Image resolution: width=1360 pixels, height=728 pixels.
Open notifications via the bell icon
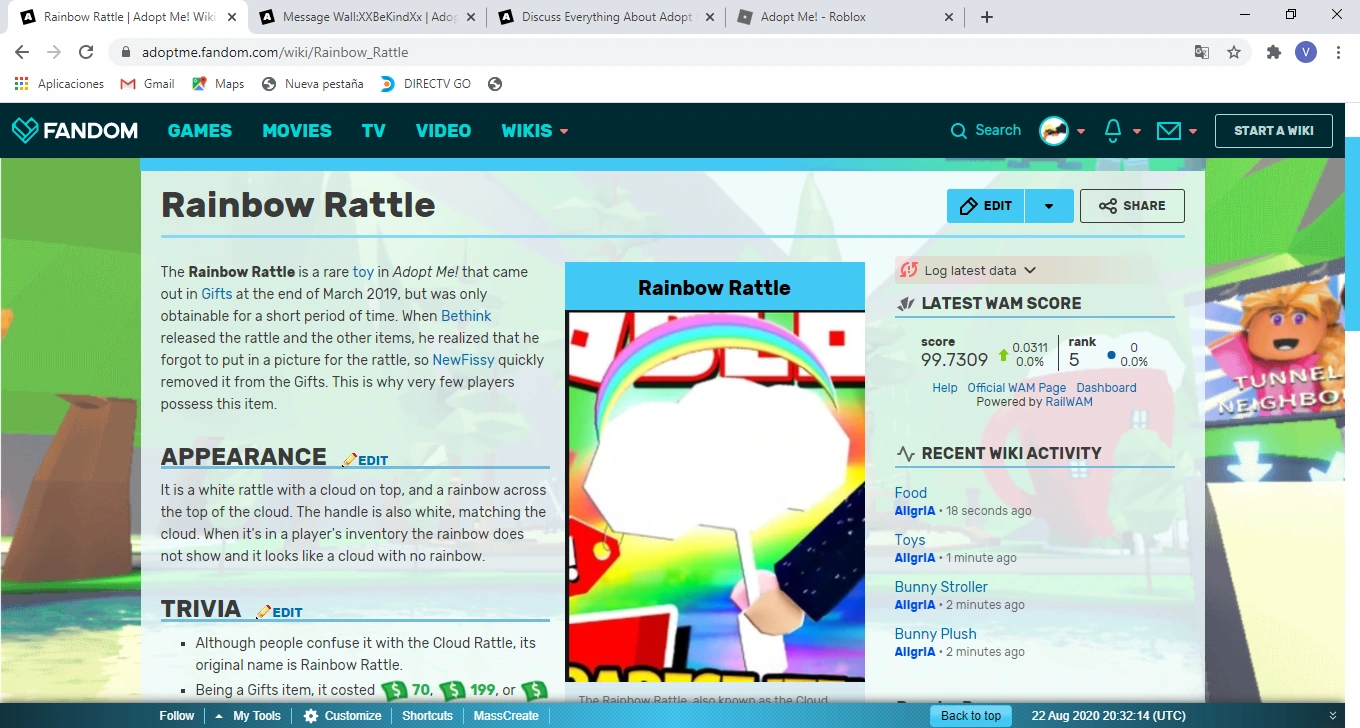[1112, 130]
